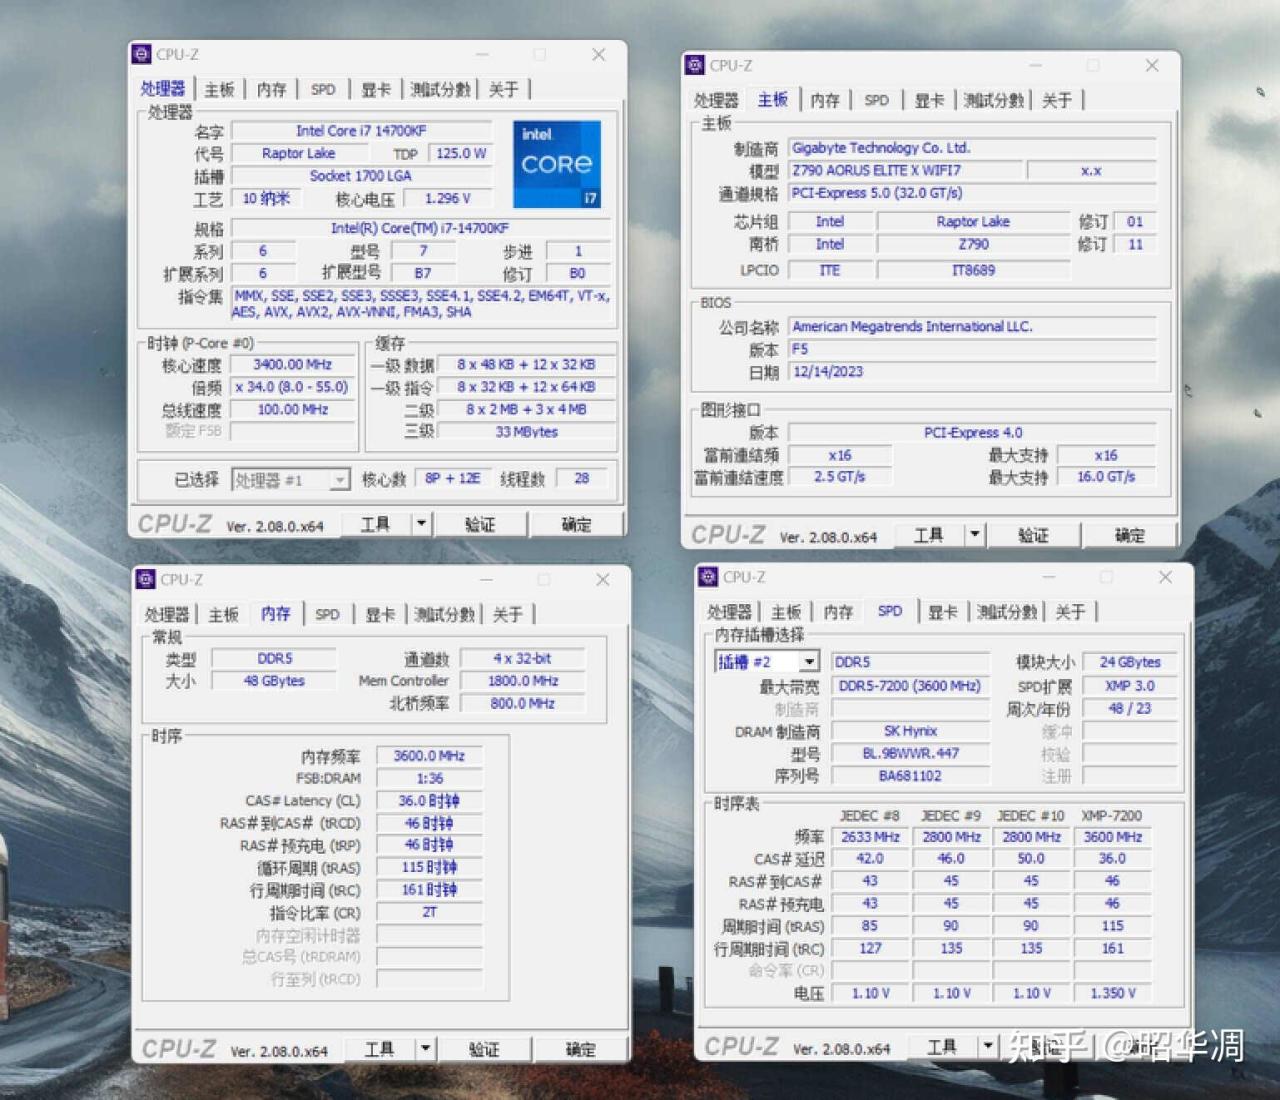Click 工具 button in the processor window
Screen dimensions: 1280x1100
click(x=375, y=524)
